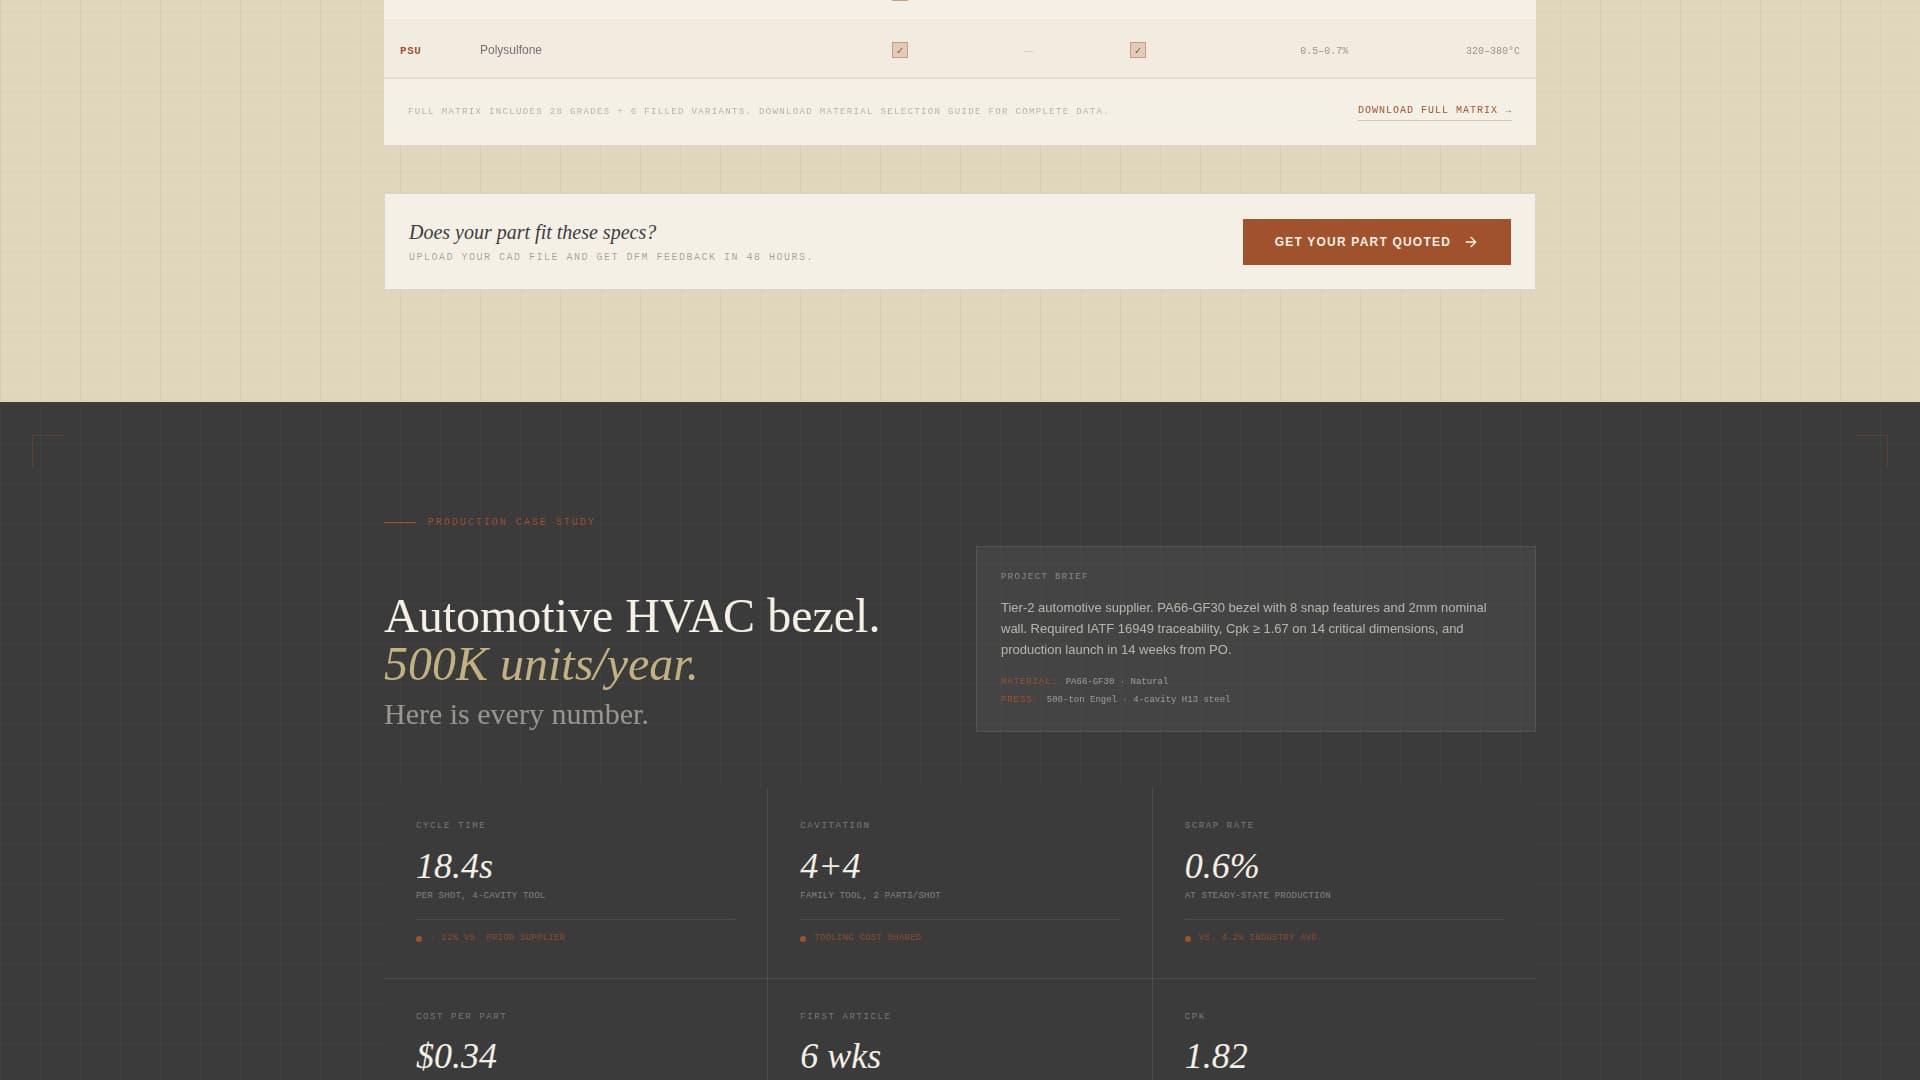Open the full material matrix download
This screenshot has height=1080, width=1920.
pos(1426,110)
